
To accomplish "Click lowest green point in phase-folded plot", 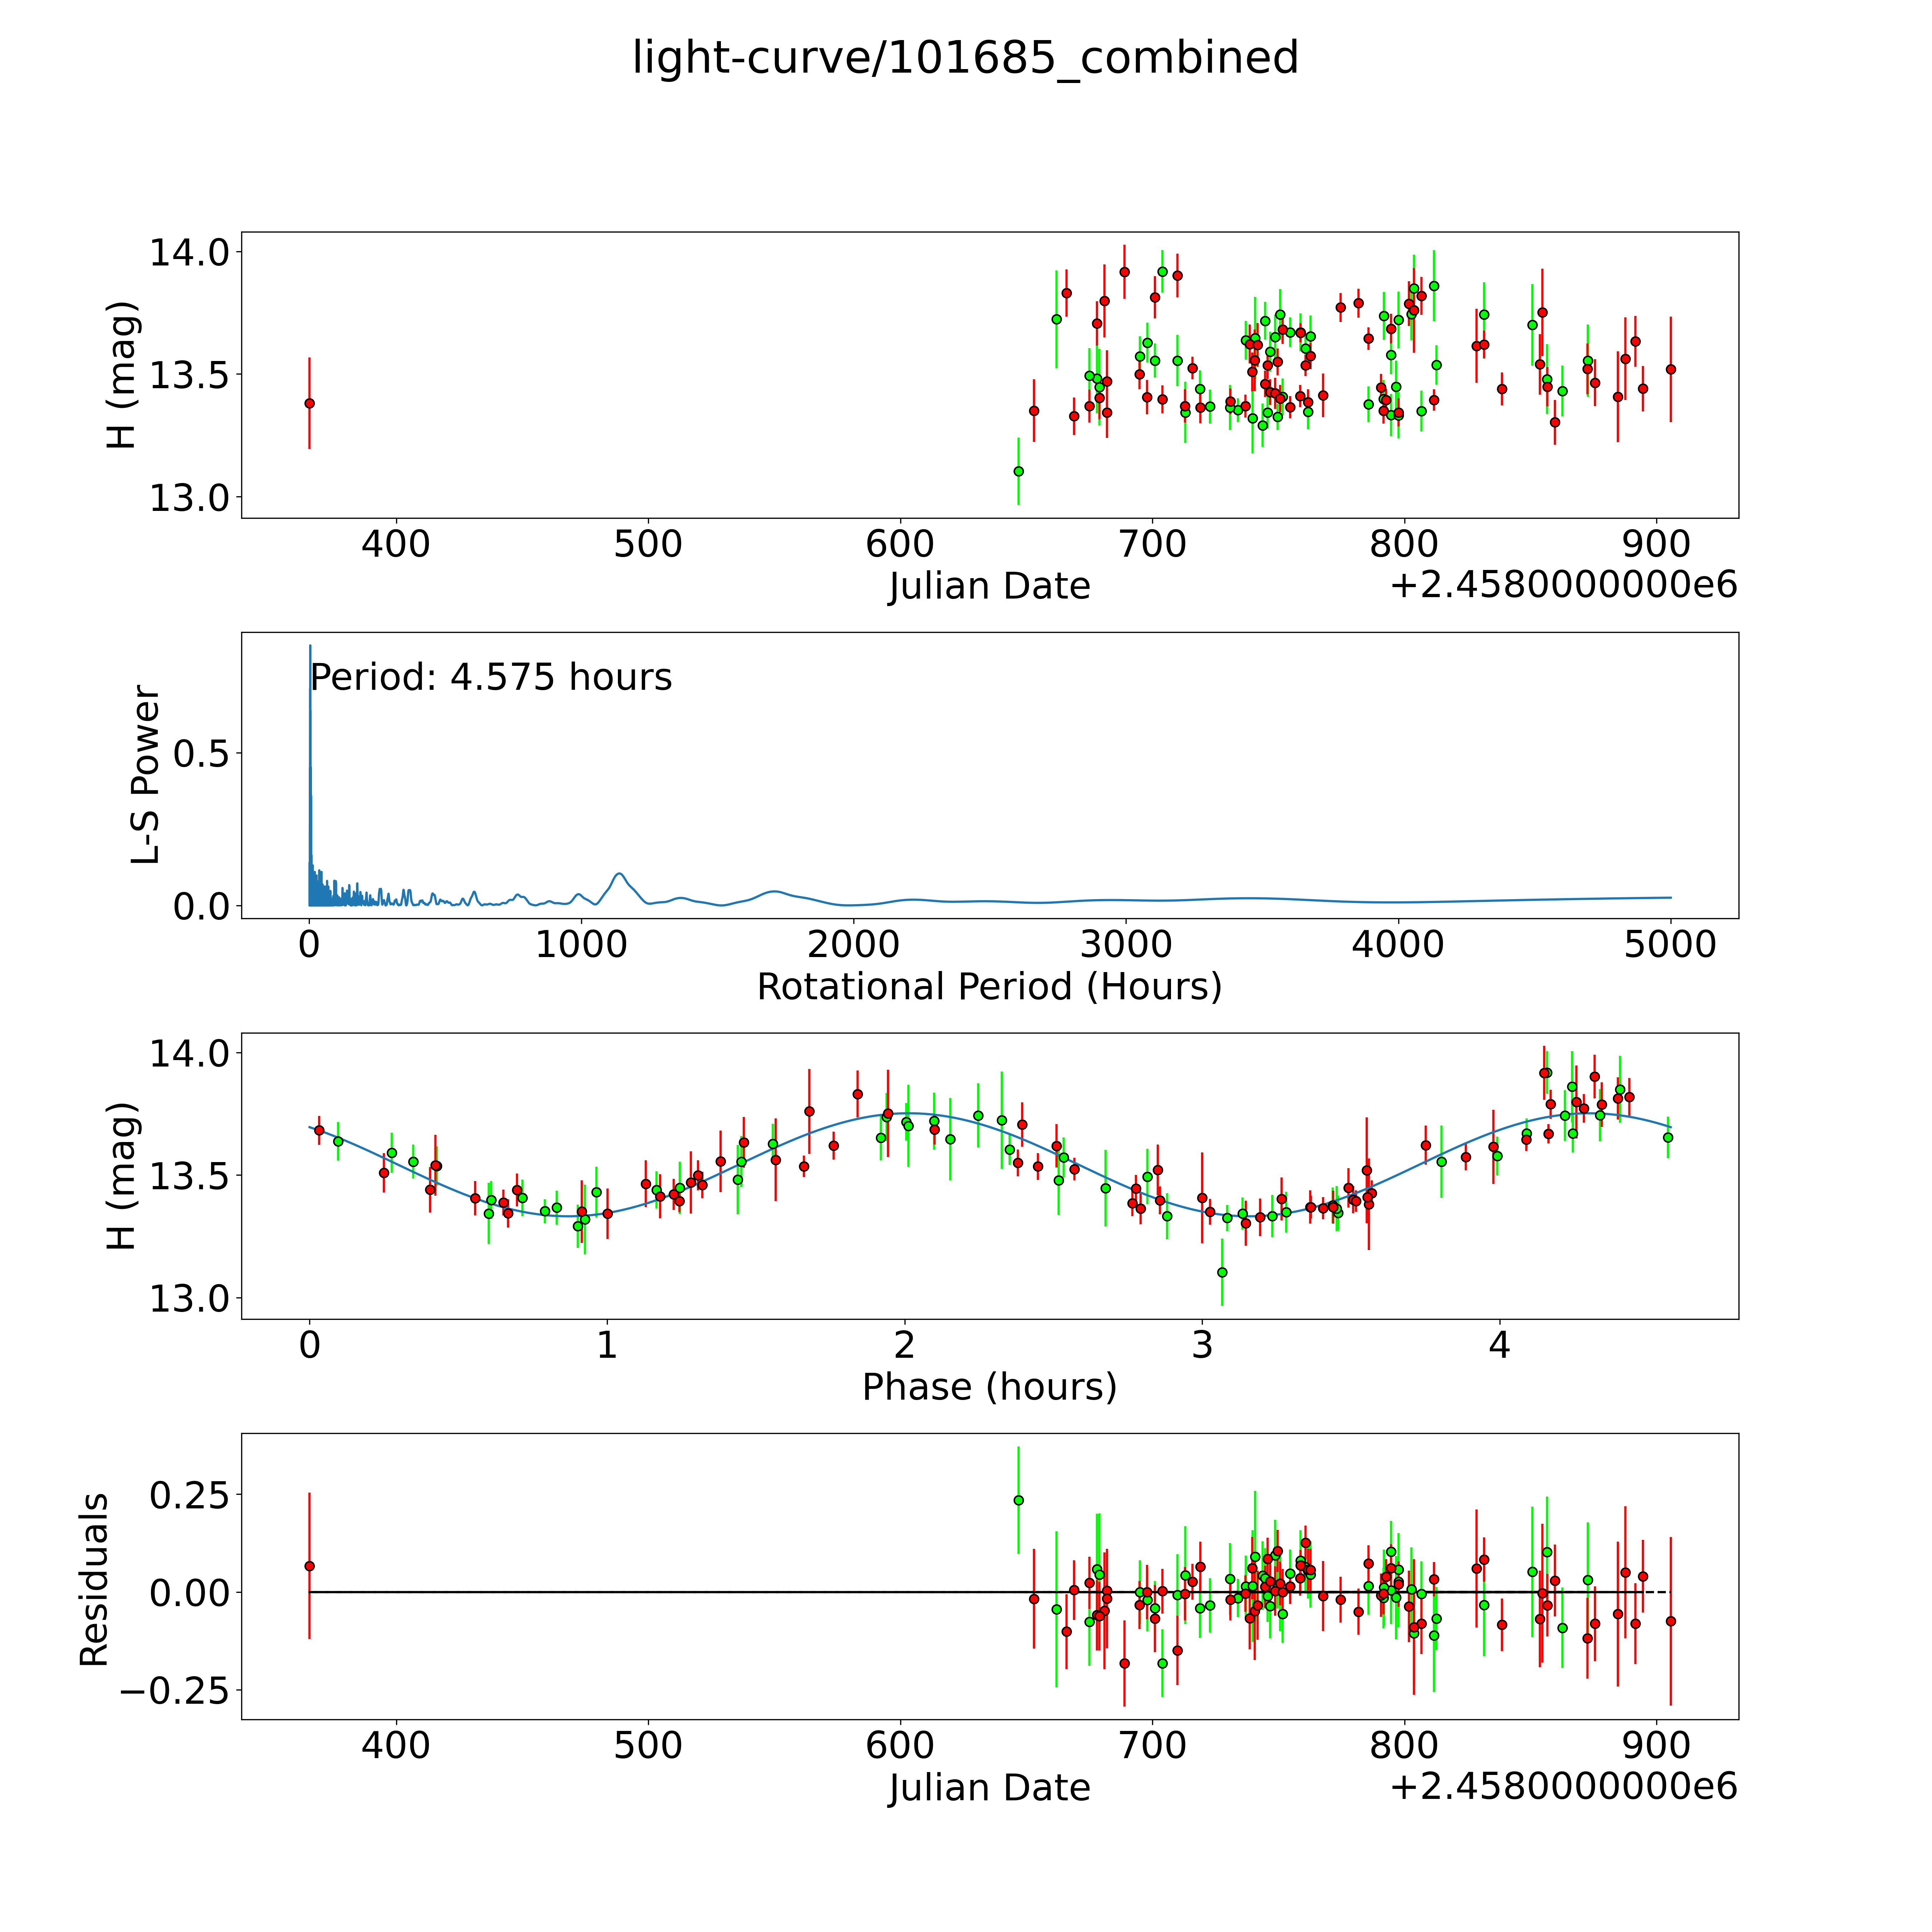I will tap(1222, 1272).
